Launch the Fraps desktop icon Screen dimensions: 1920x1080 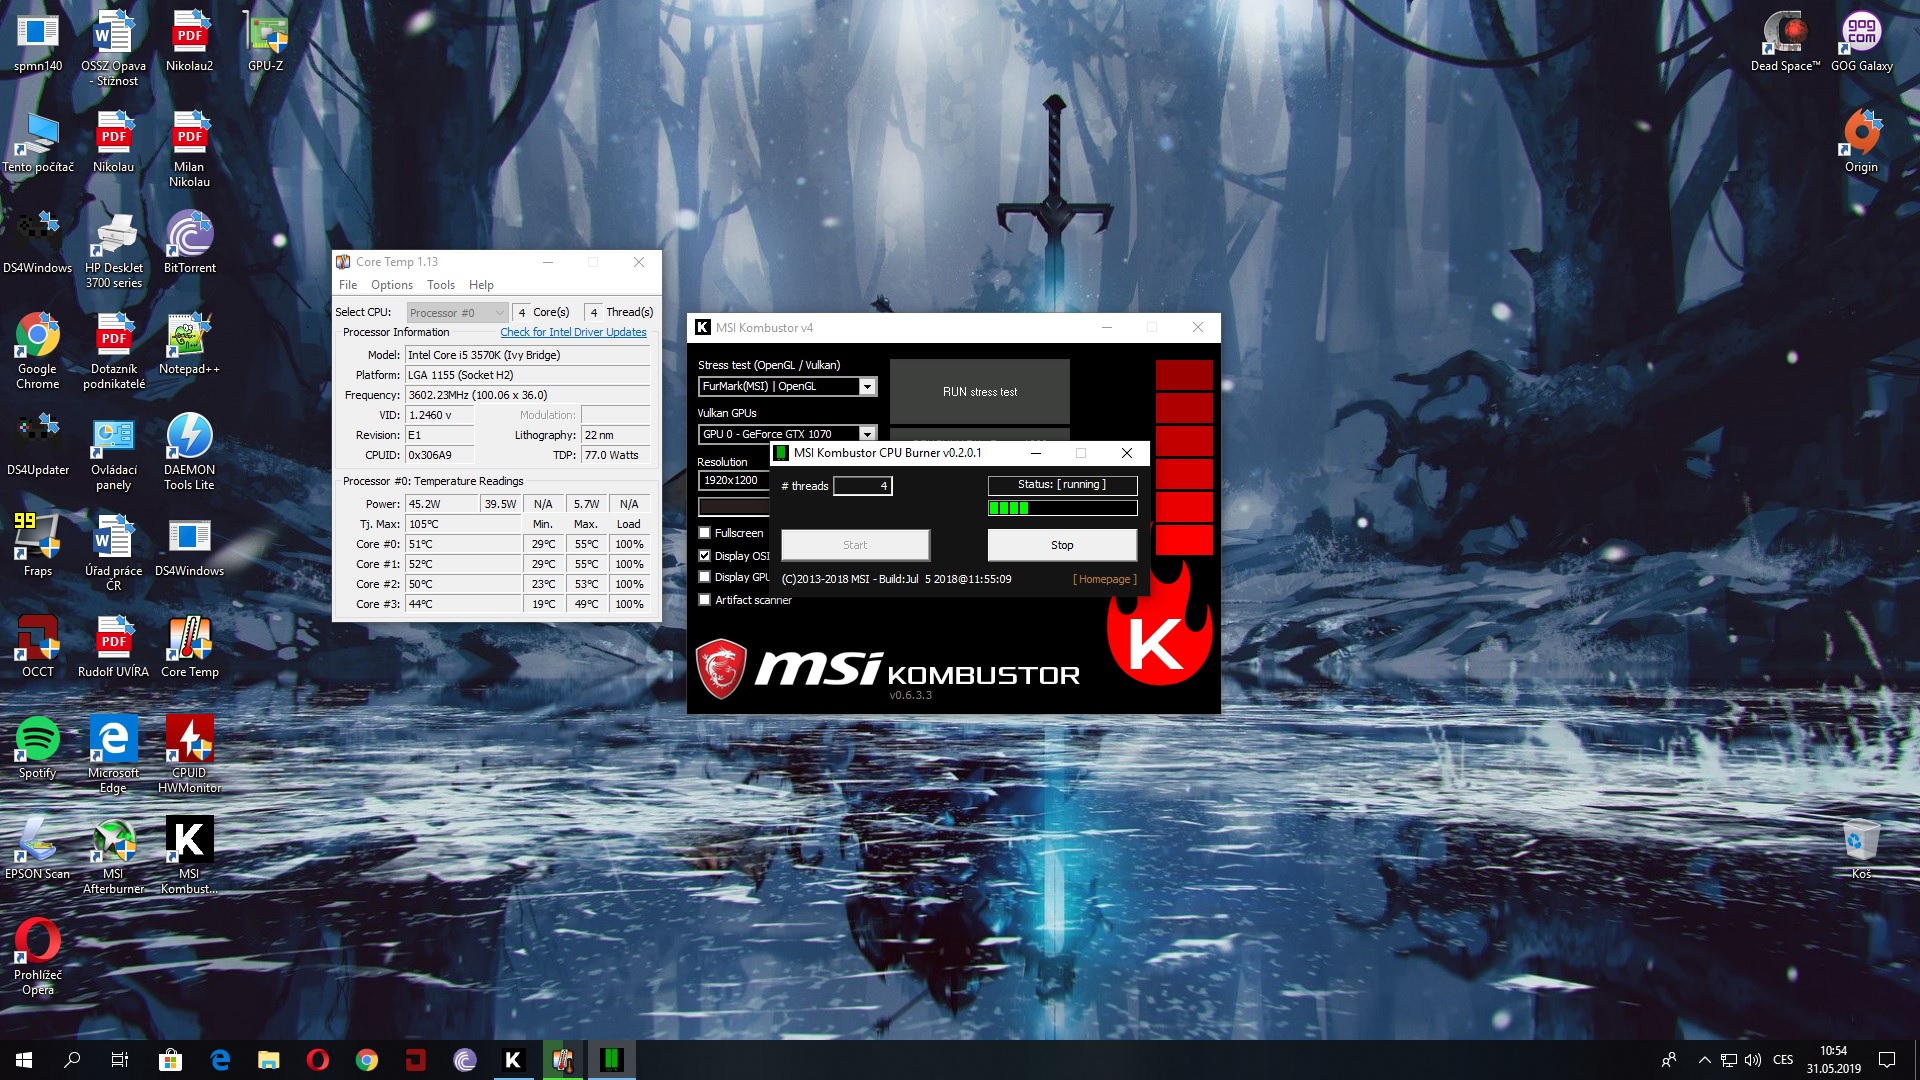(x=38, y=546)
